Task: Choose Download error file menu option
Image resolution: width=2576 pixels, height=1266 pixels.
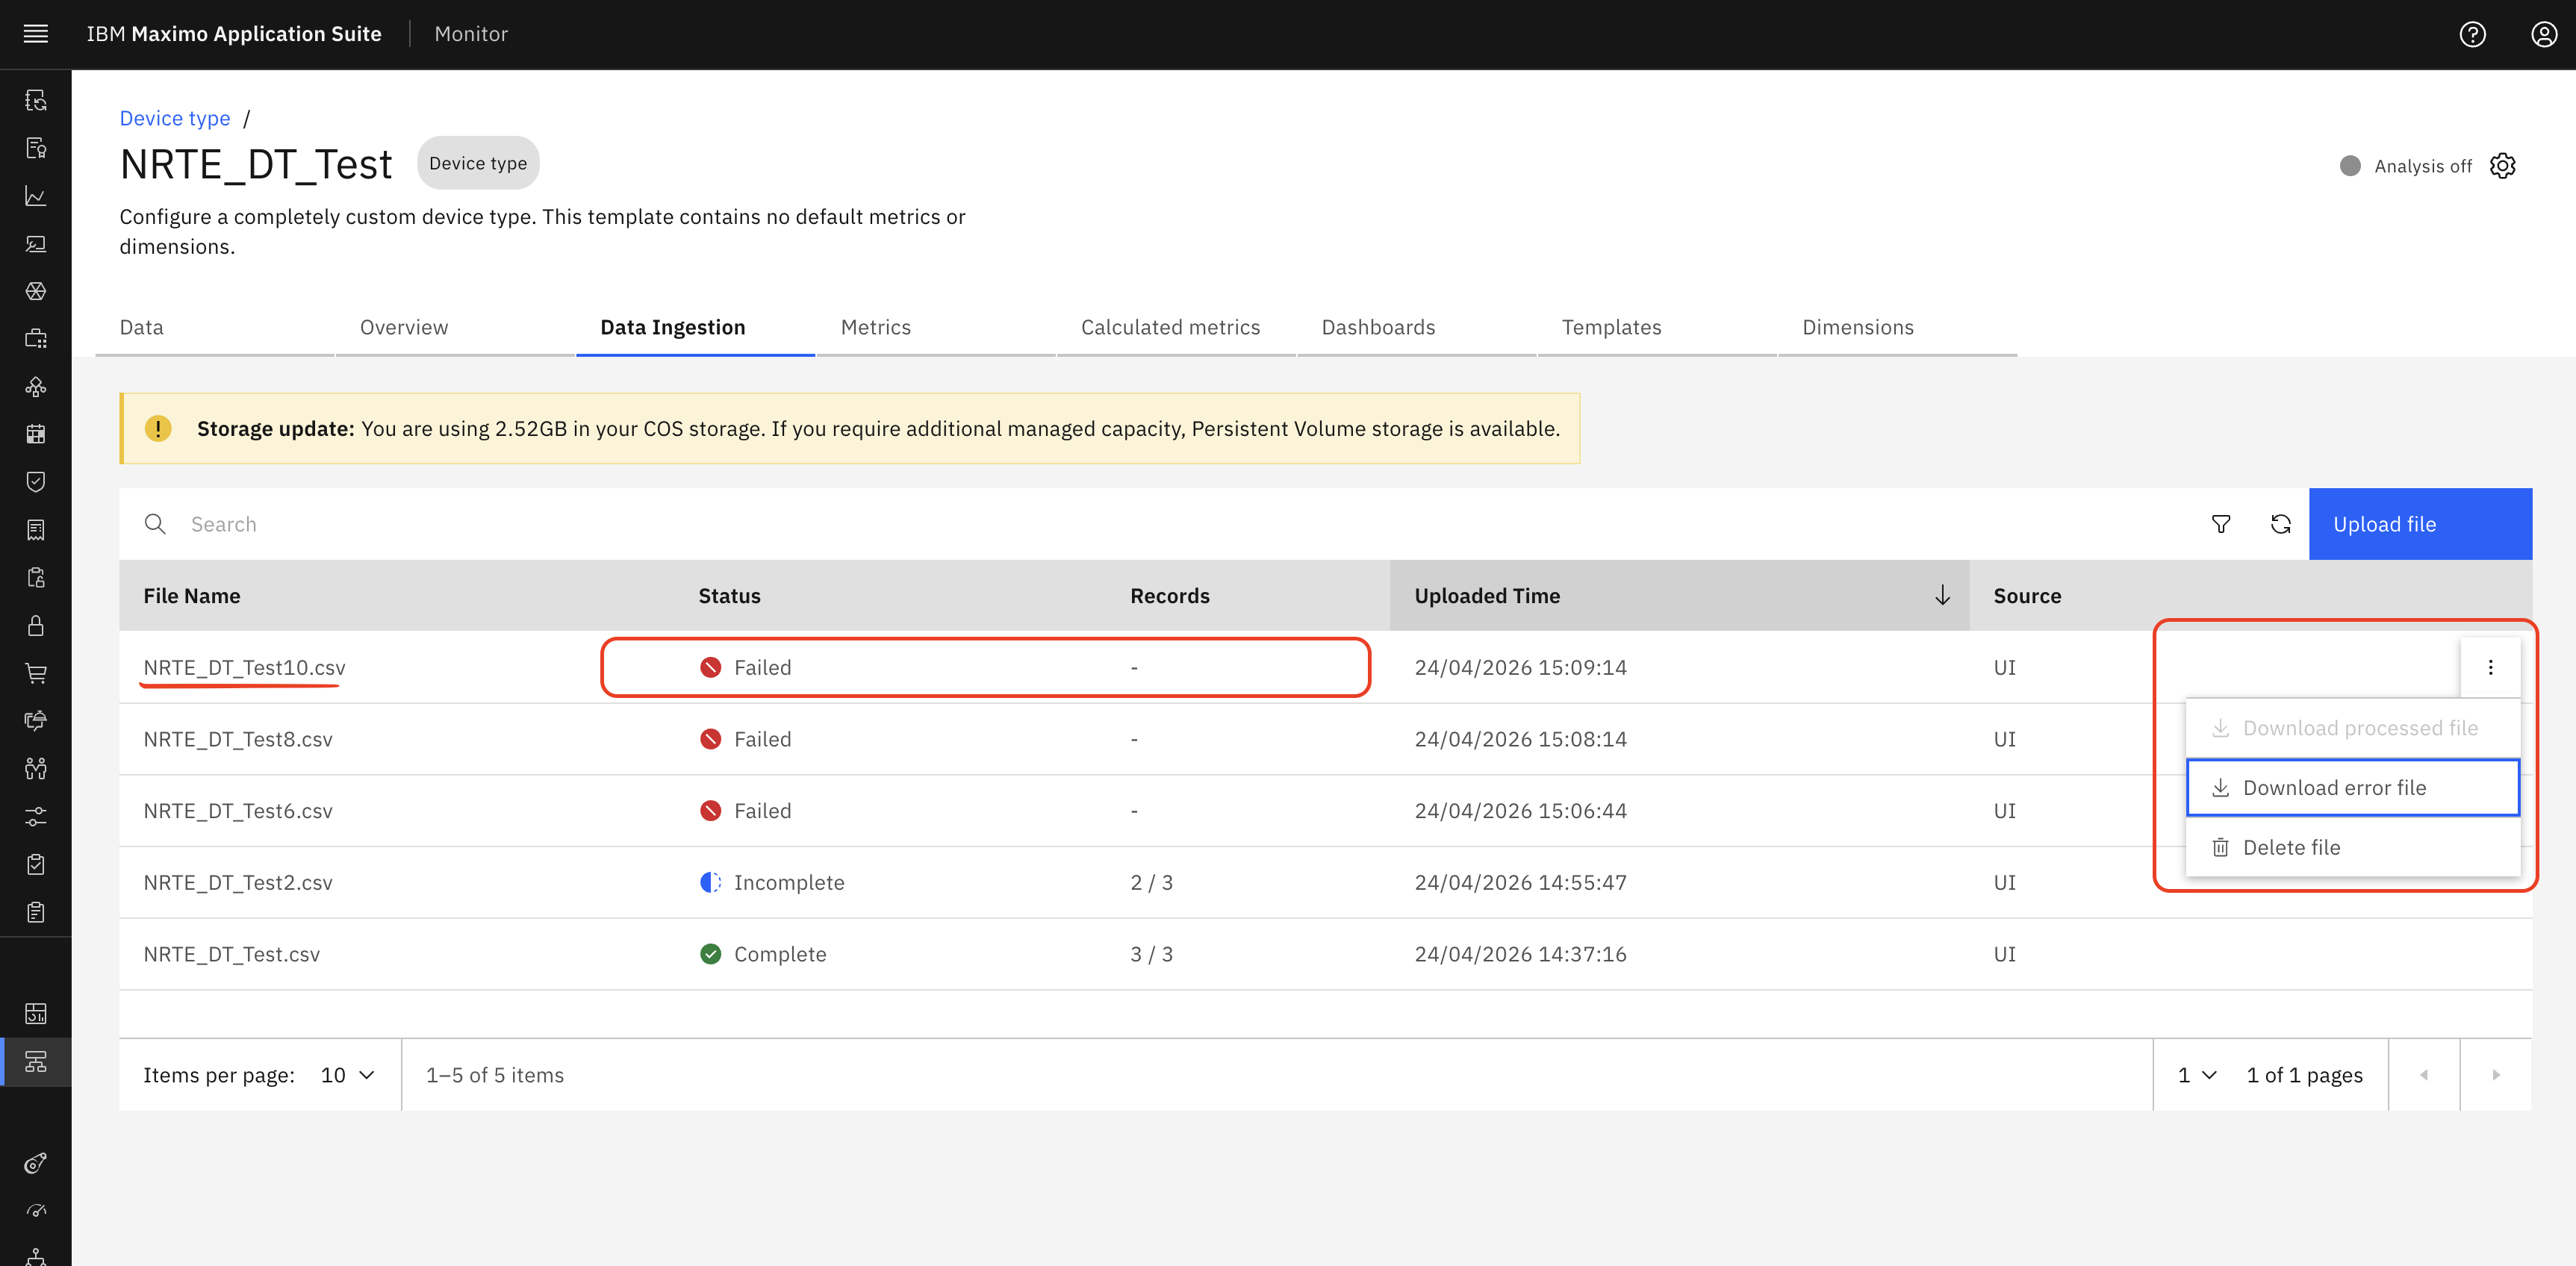Action: point(2352,788)
